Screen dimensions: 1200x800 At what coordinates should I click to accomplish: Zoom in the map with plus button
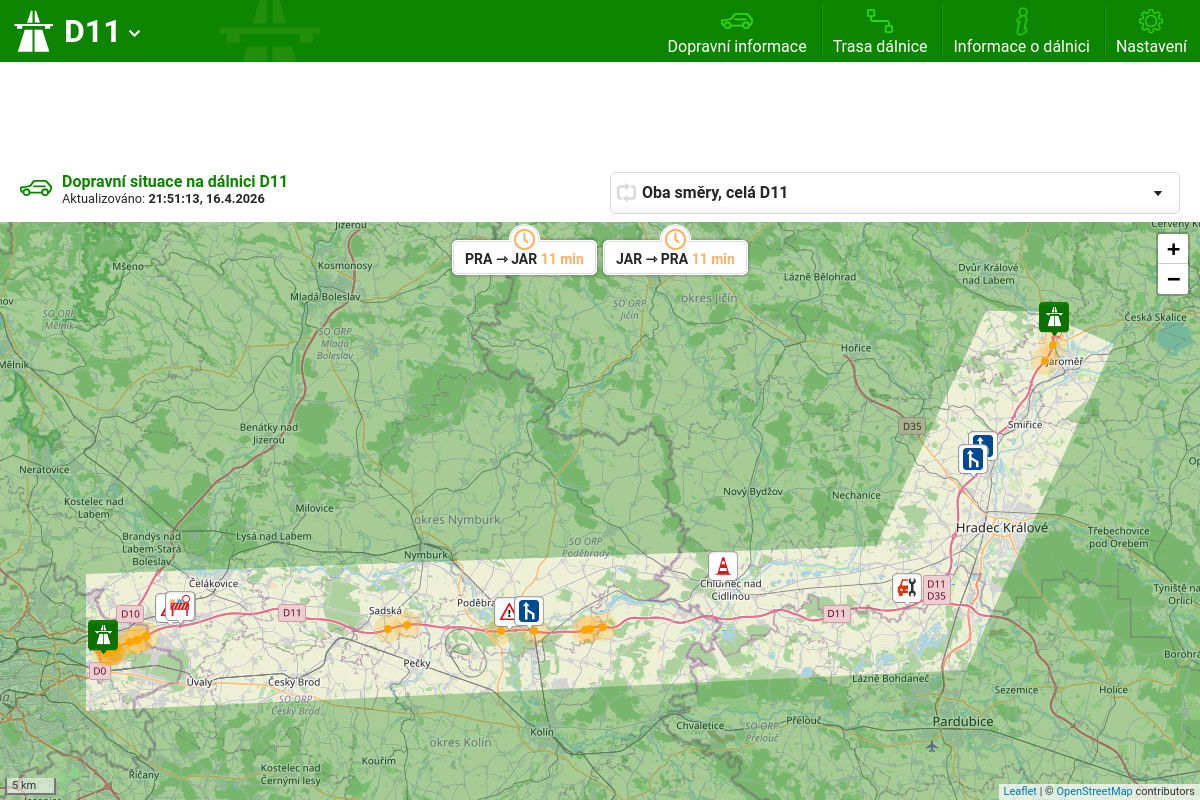pyautogui.click(x=1173, y=249)
